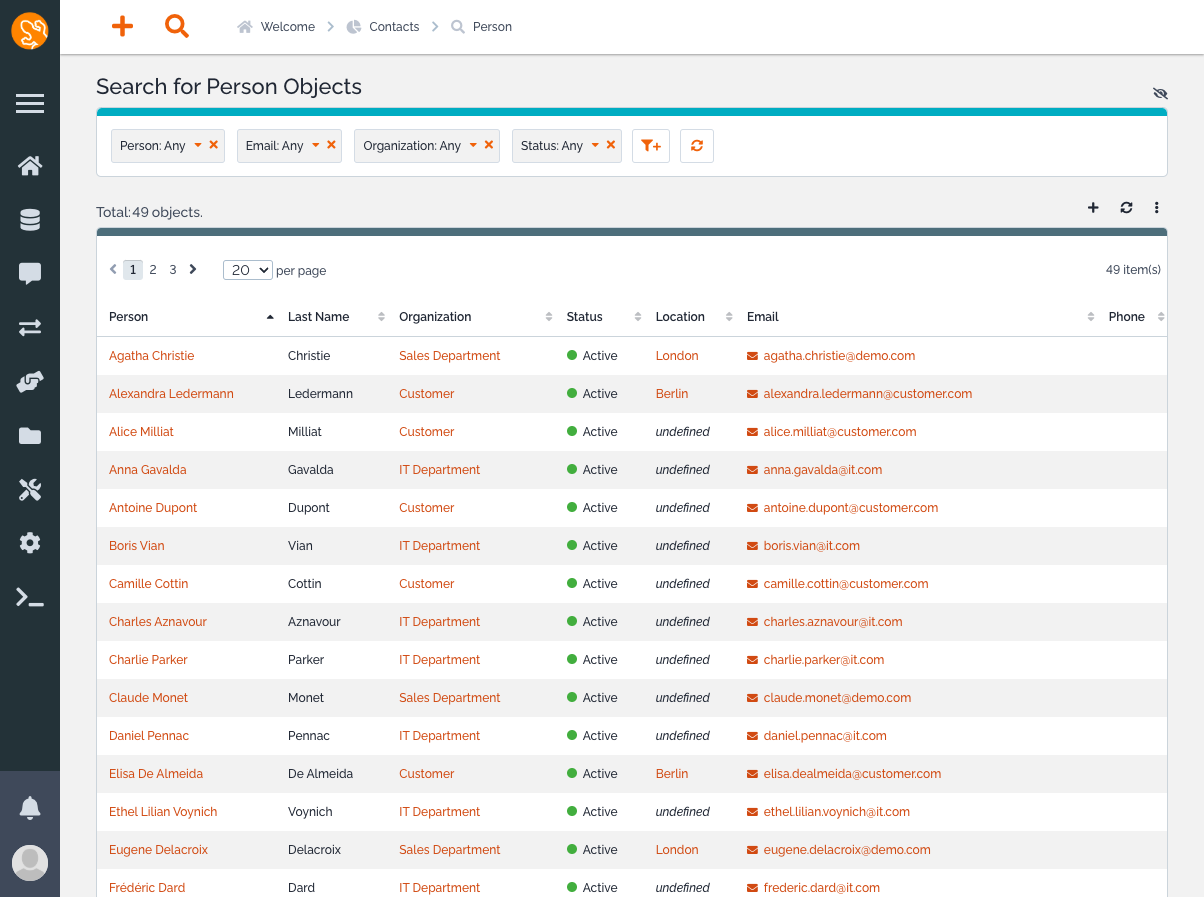Expand the Email: Any filter dropdown
Screen dimensions: 1204x897
coord(316,145)
